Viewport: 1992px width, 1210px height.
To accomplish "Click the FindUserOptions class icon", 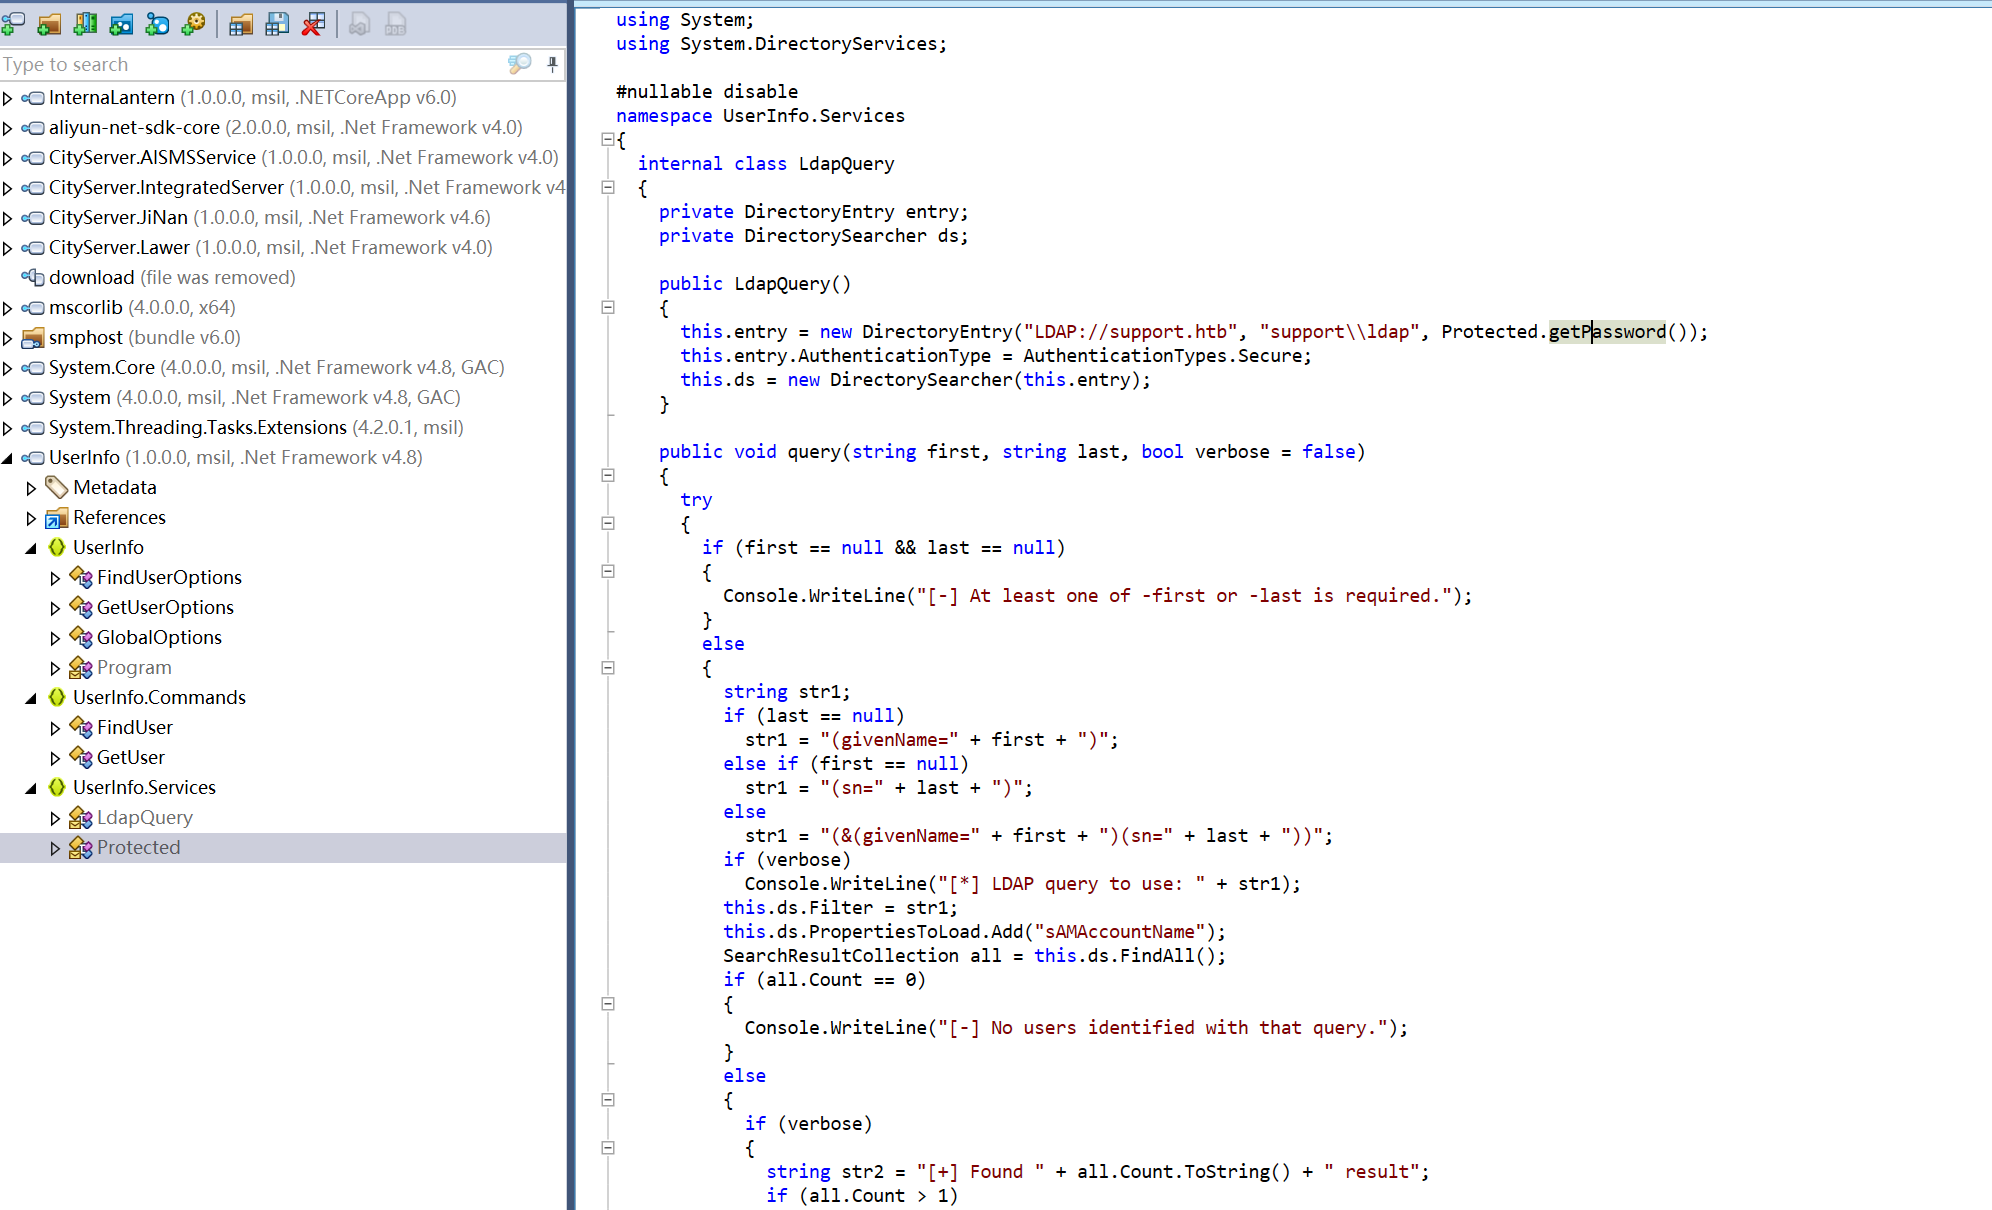I will [81, 577].
